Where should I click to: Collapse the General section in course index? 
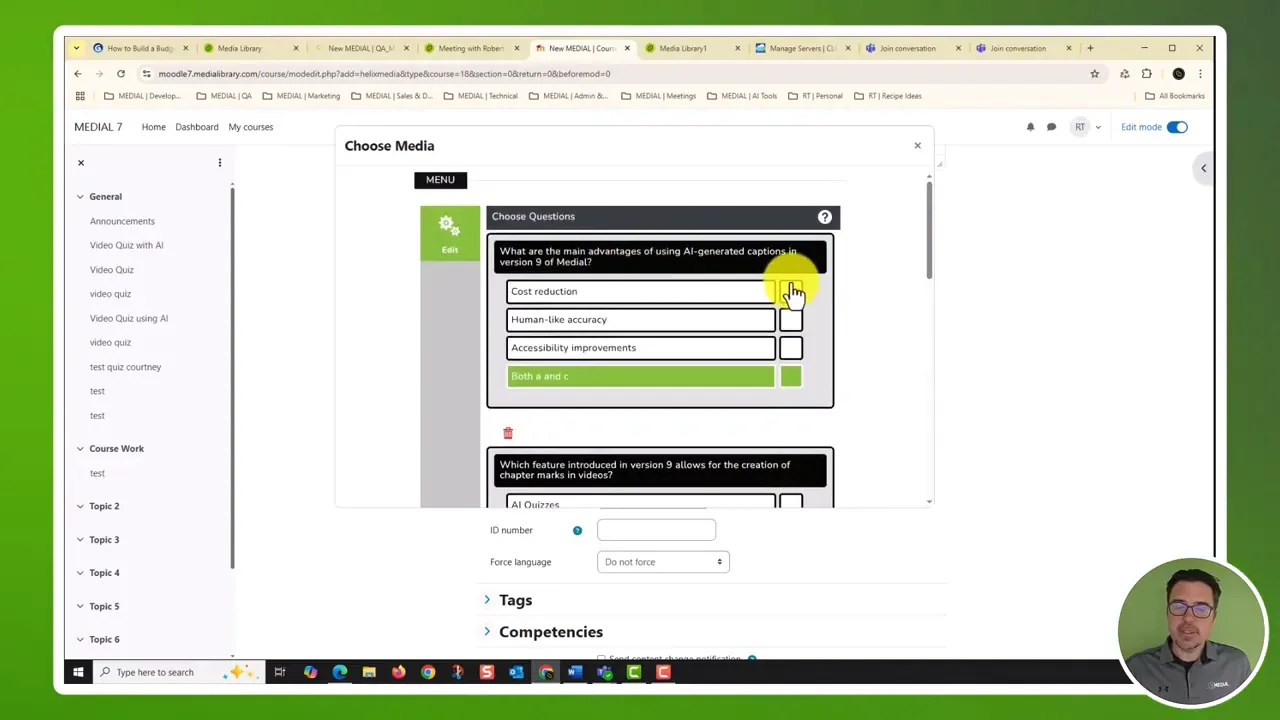80,197
